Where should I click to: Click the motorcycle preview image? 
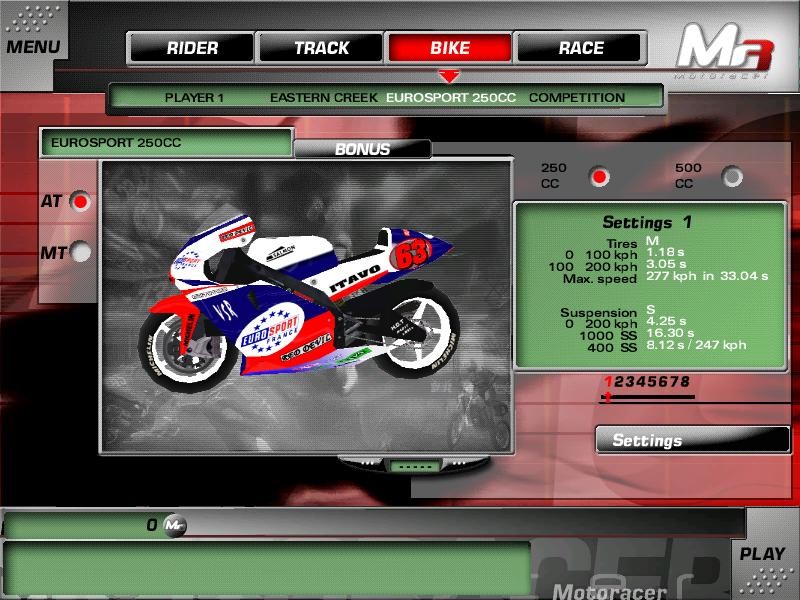coord(306,307)
